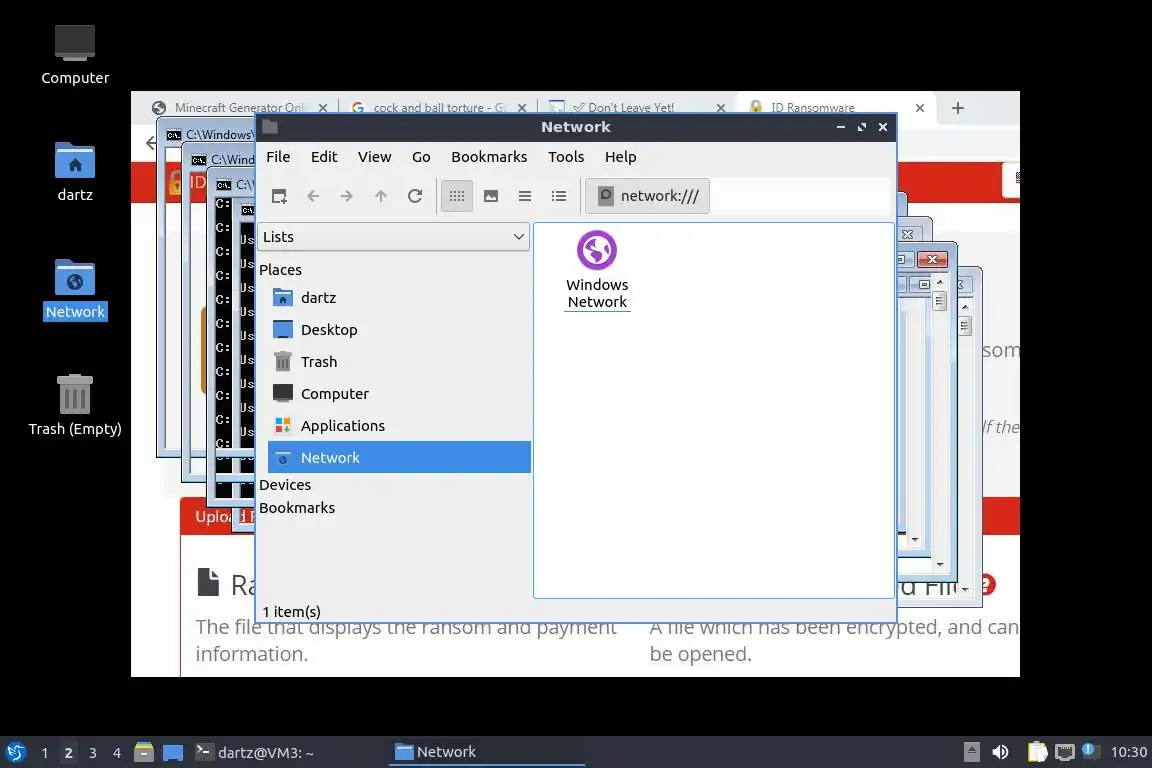Image resolution: width=1152 pixels, height=768 pixels.
Task: Click the Trash (Empty) desktop icon
Action: 75,406
